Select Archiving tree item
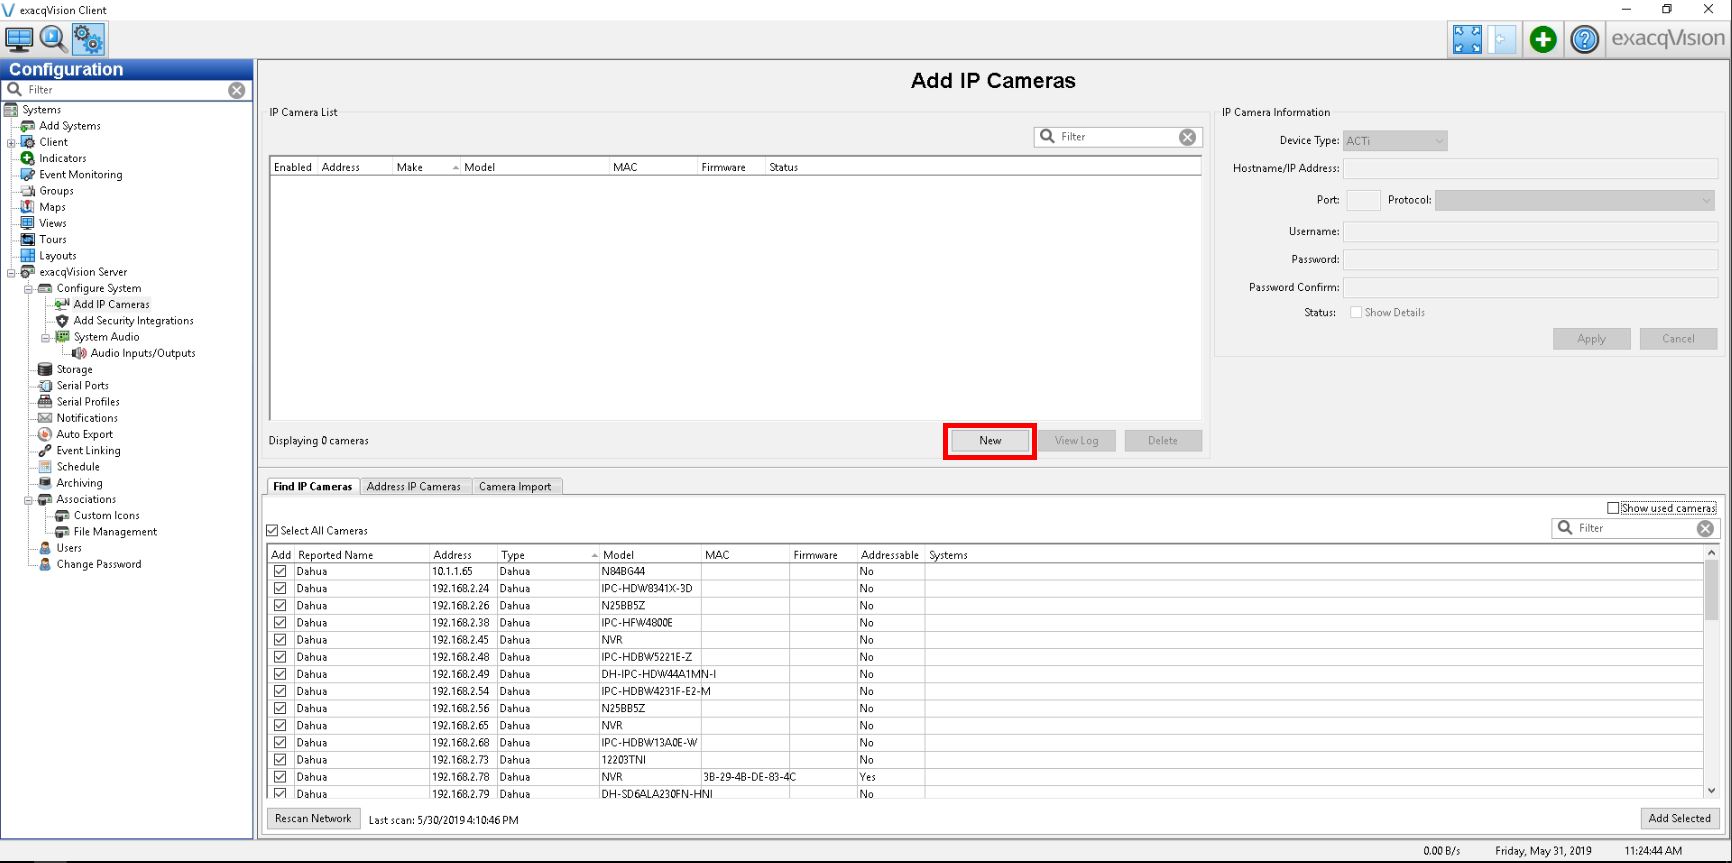The height and width of the screenshot is (863, 1732). 79,483
